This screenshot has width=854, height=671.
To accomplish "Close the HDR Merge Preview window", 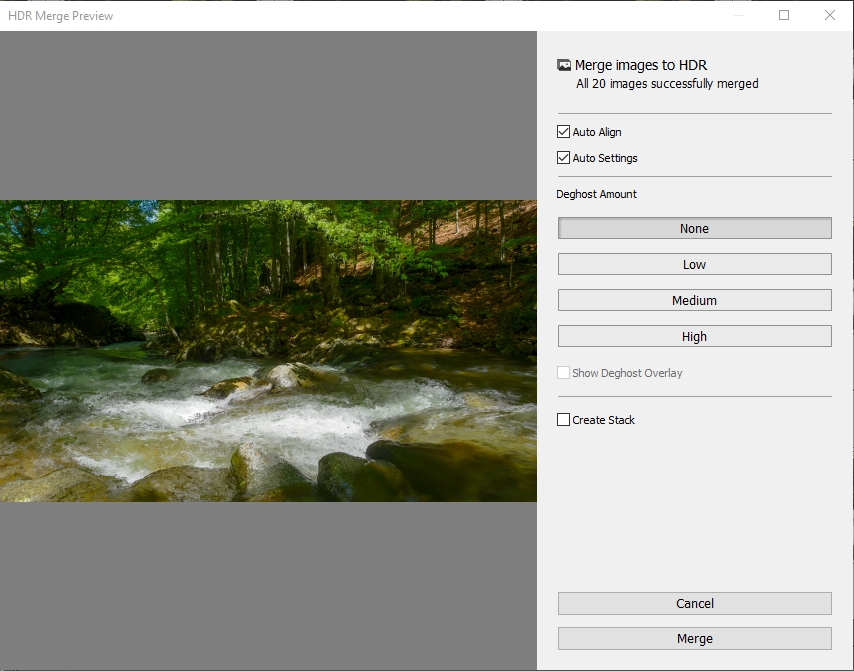I will tap(829, 15).
